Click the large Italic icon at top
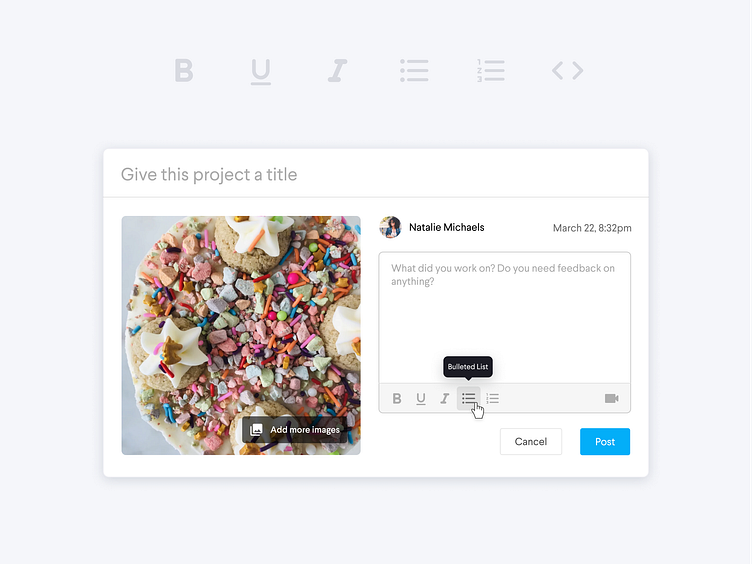Image resolution: width=752 pixels, height=564 pixels. 337,70
